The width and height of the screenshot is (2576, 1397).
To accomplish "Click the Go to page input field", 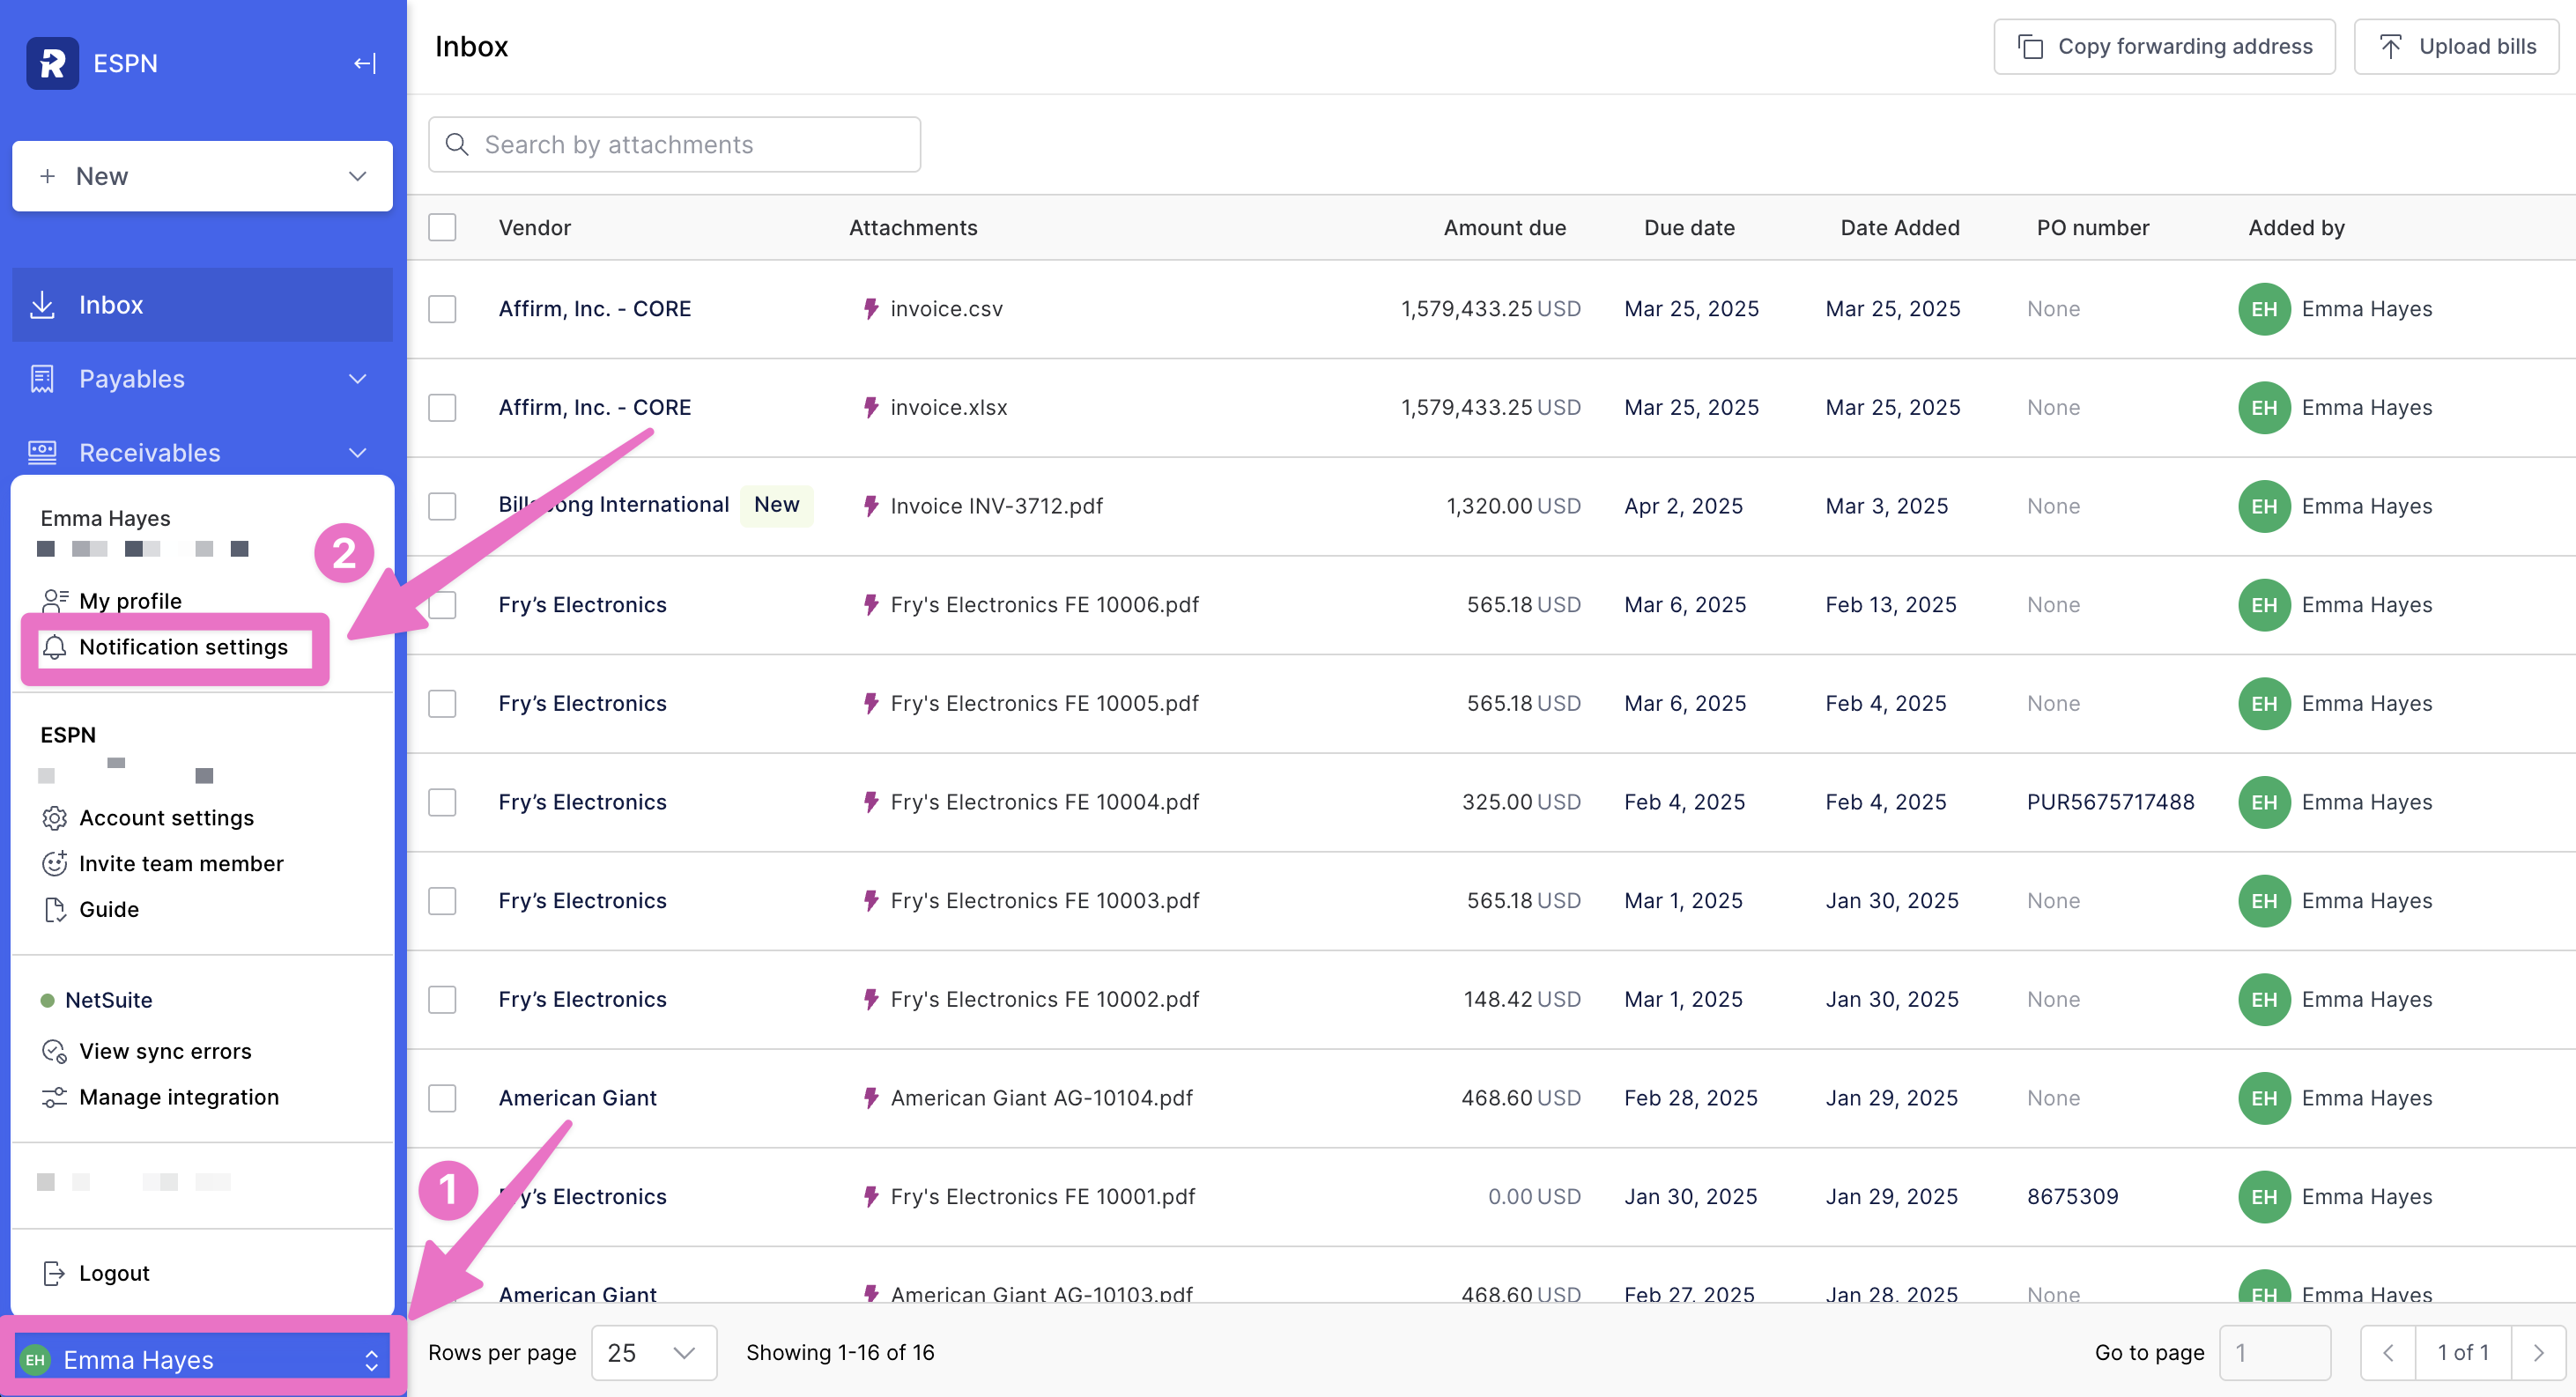I will (2275, 1353).
